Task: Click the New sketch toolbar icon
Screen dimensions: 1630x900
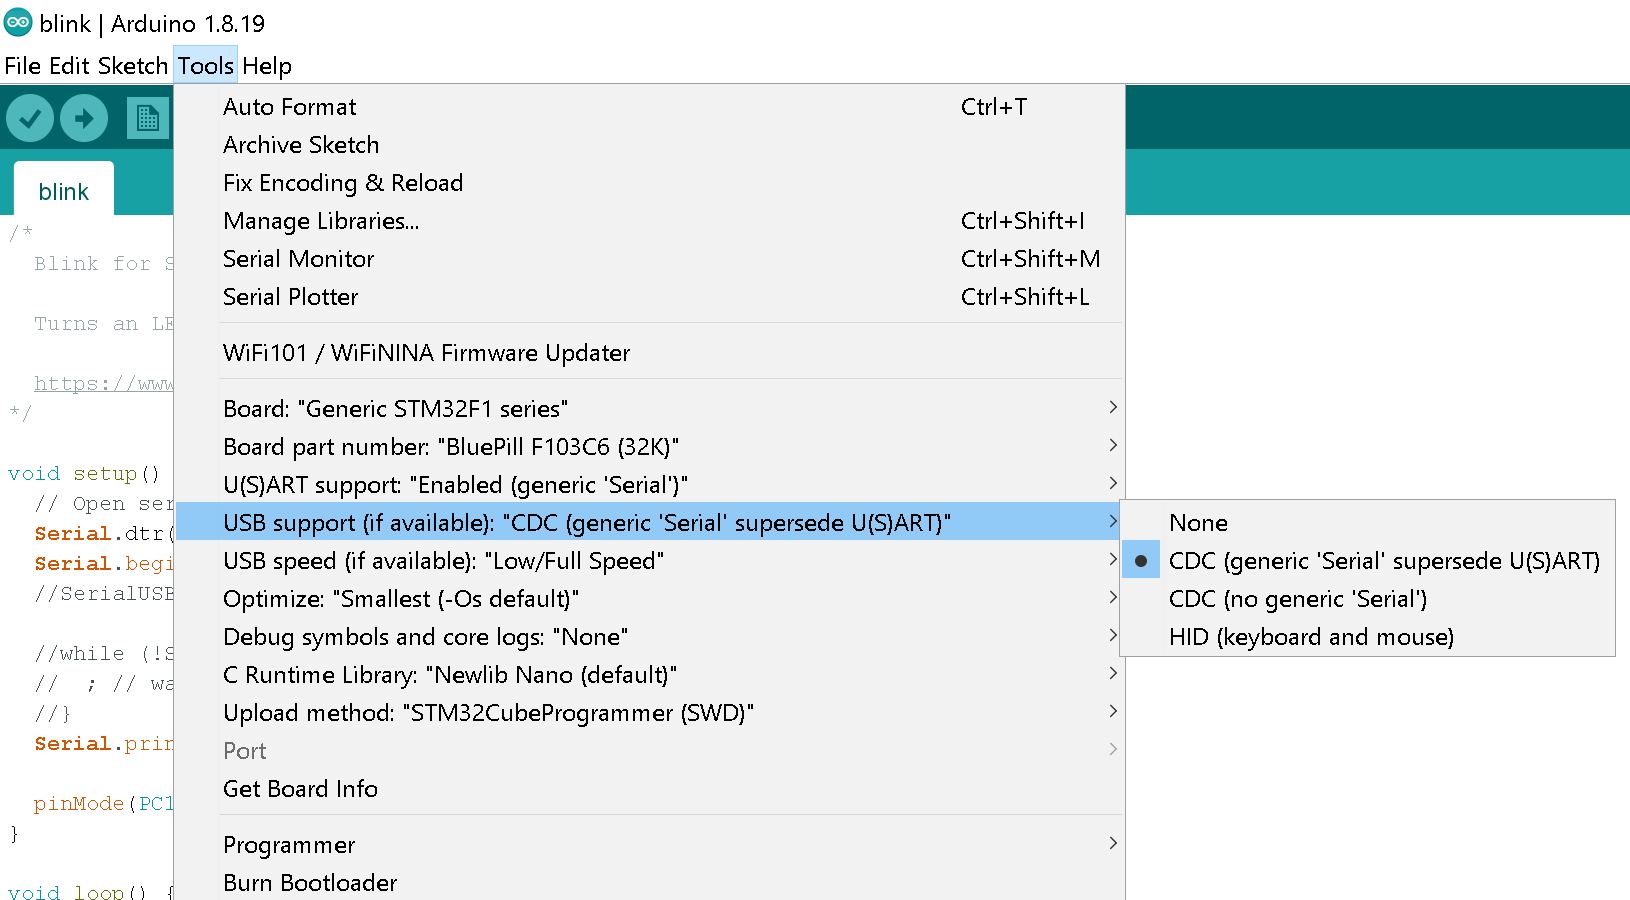Action: point(147,119)
